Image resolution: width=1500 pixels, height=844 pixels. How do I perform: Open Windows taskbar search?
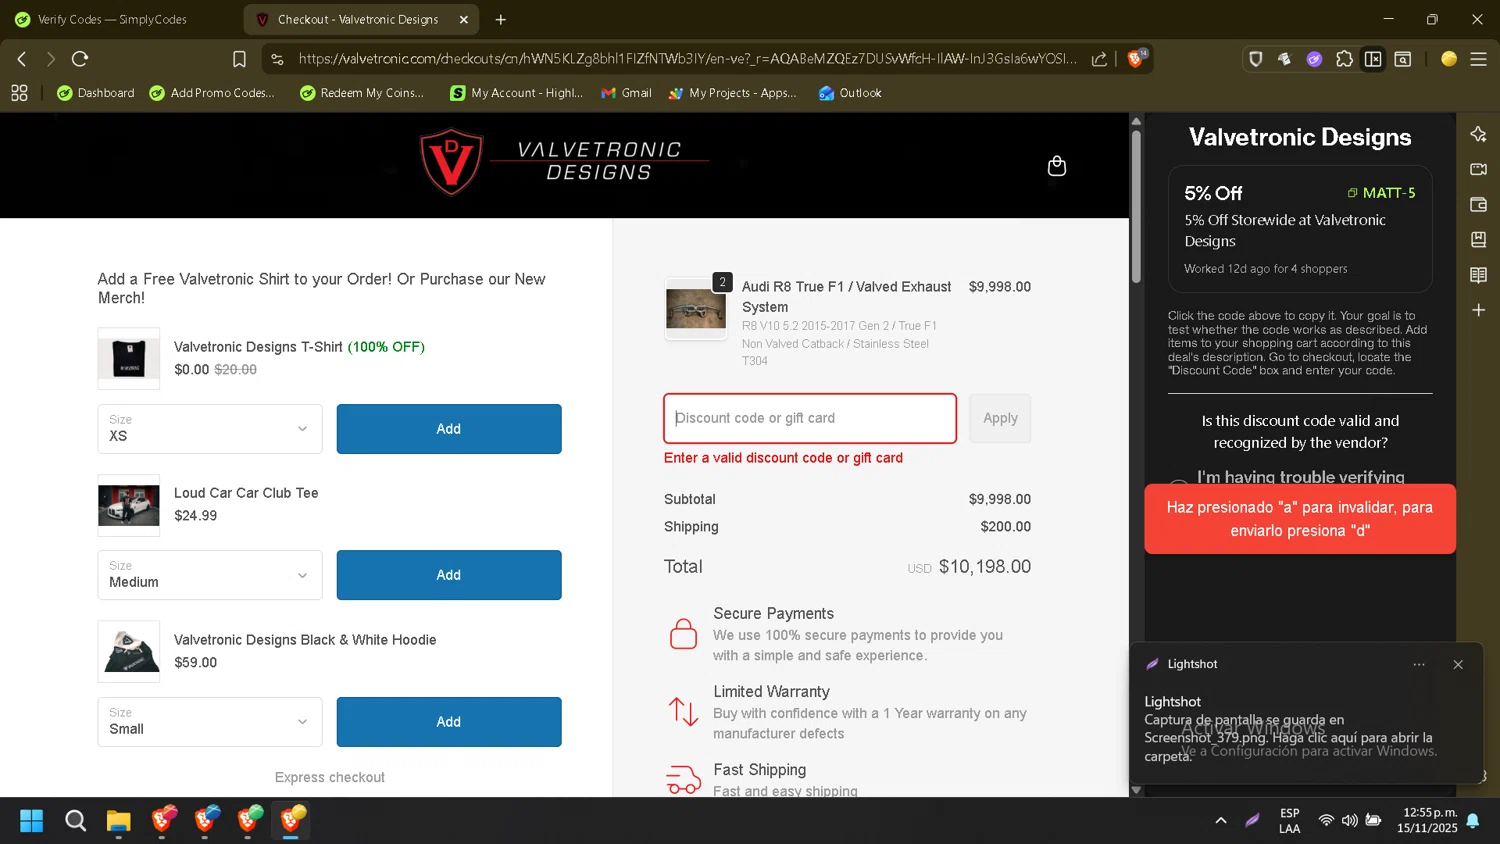point(75,821)
